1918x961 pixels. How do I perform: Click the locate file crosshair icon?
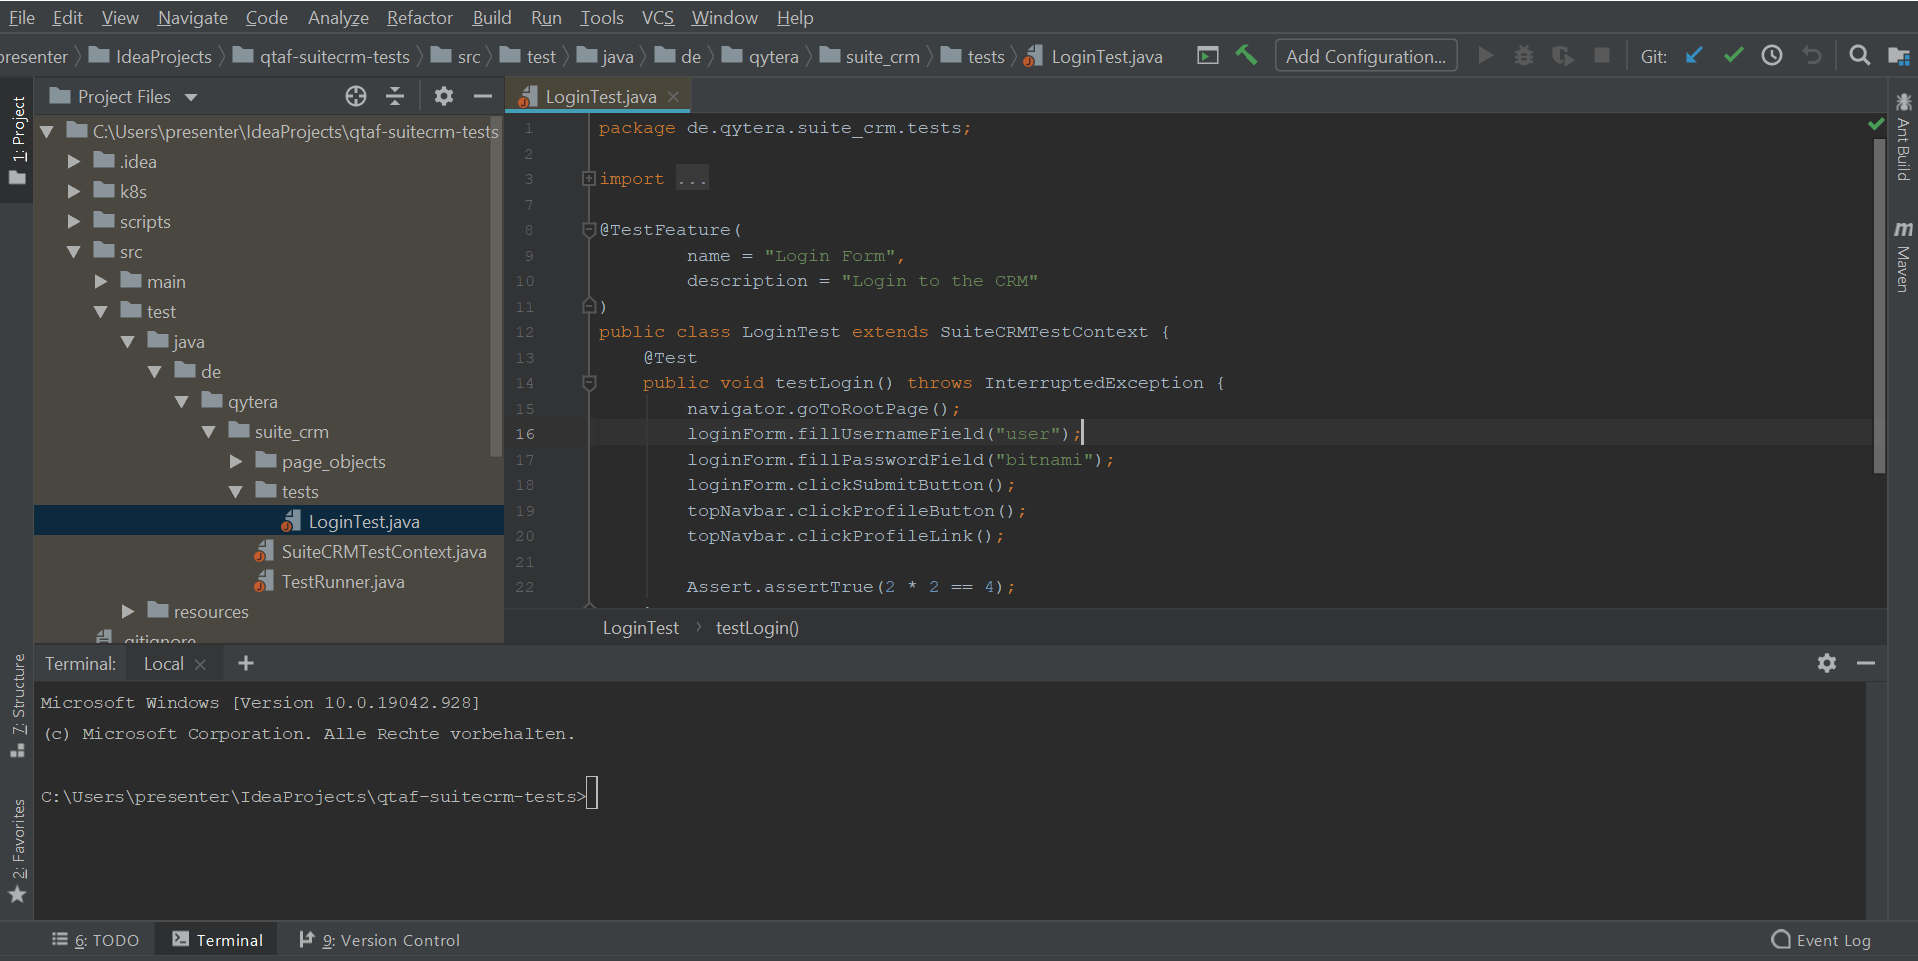[x=356, y=96]
